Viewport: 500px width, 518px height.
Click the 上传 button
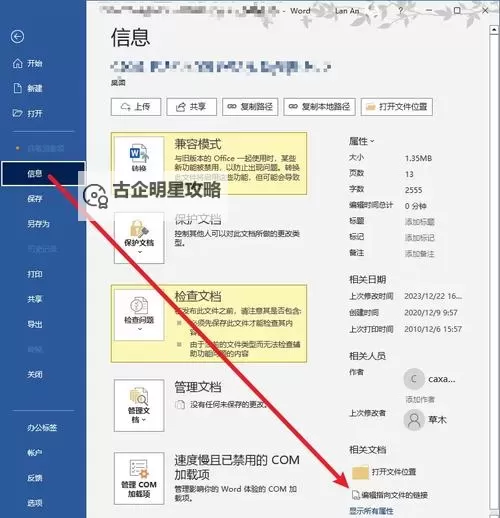coord(136,107)
